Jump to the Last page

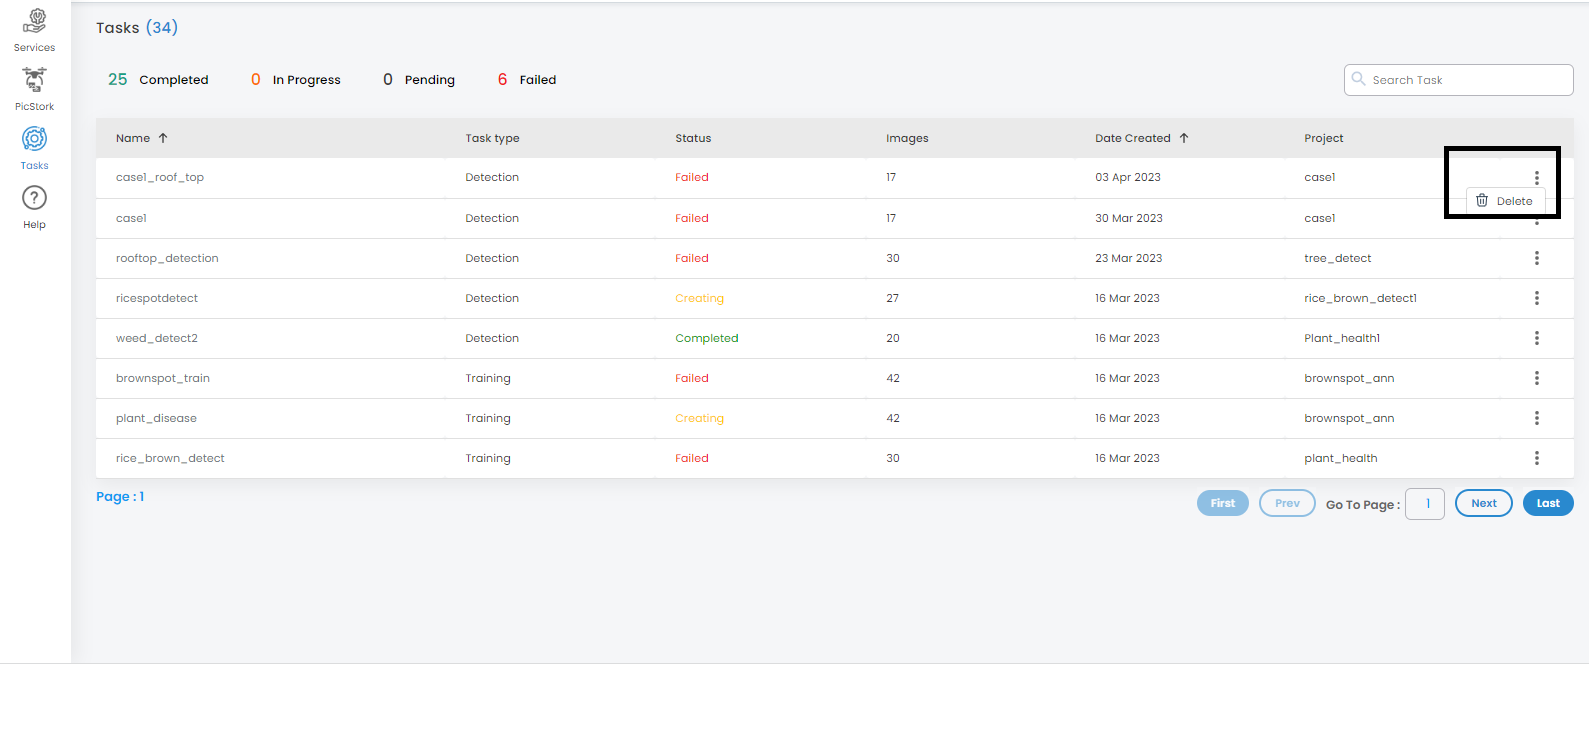(x=1547, y=503)
